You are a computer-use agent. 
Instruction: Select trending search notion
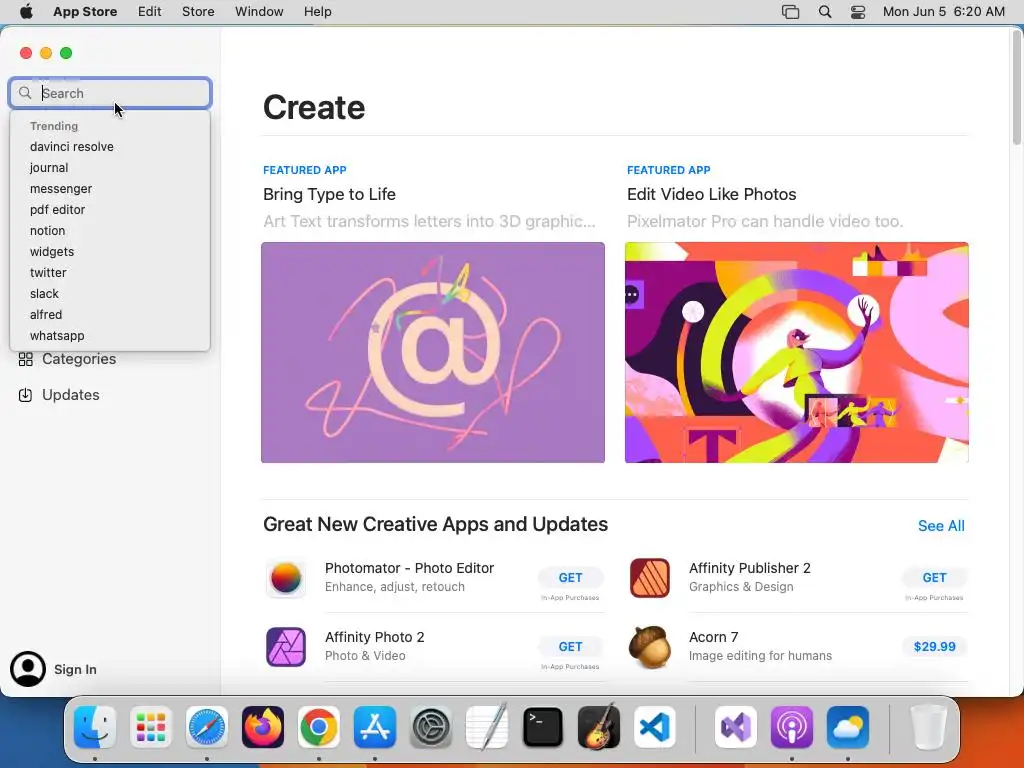tap(48, 231)
